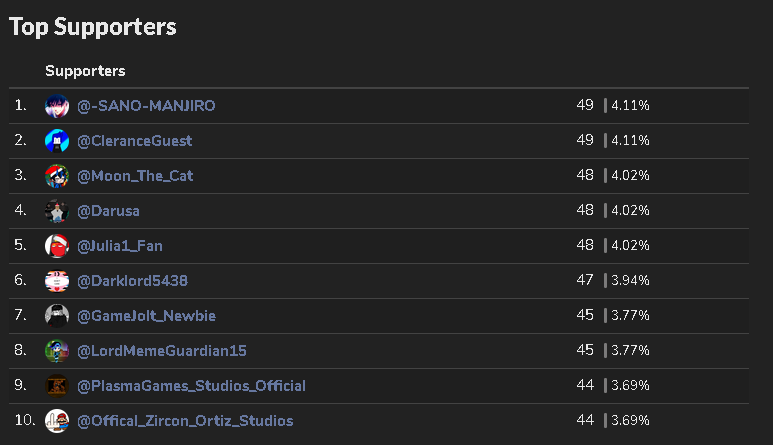Click the avatar beside @LordMemeGuardian15
The height and width of the screenshot is (445, 773).
tap(56, 351)
